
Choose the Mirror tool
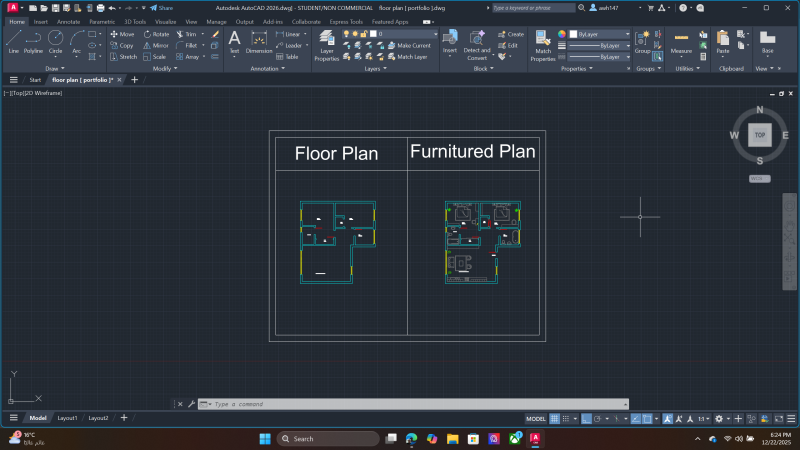point(156,45)
